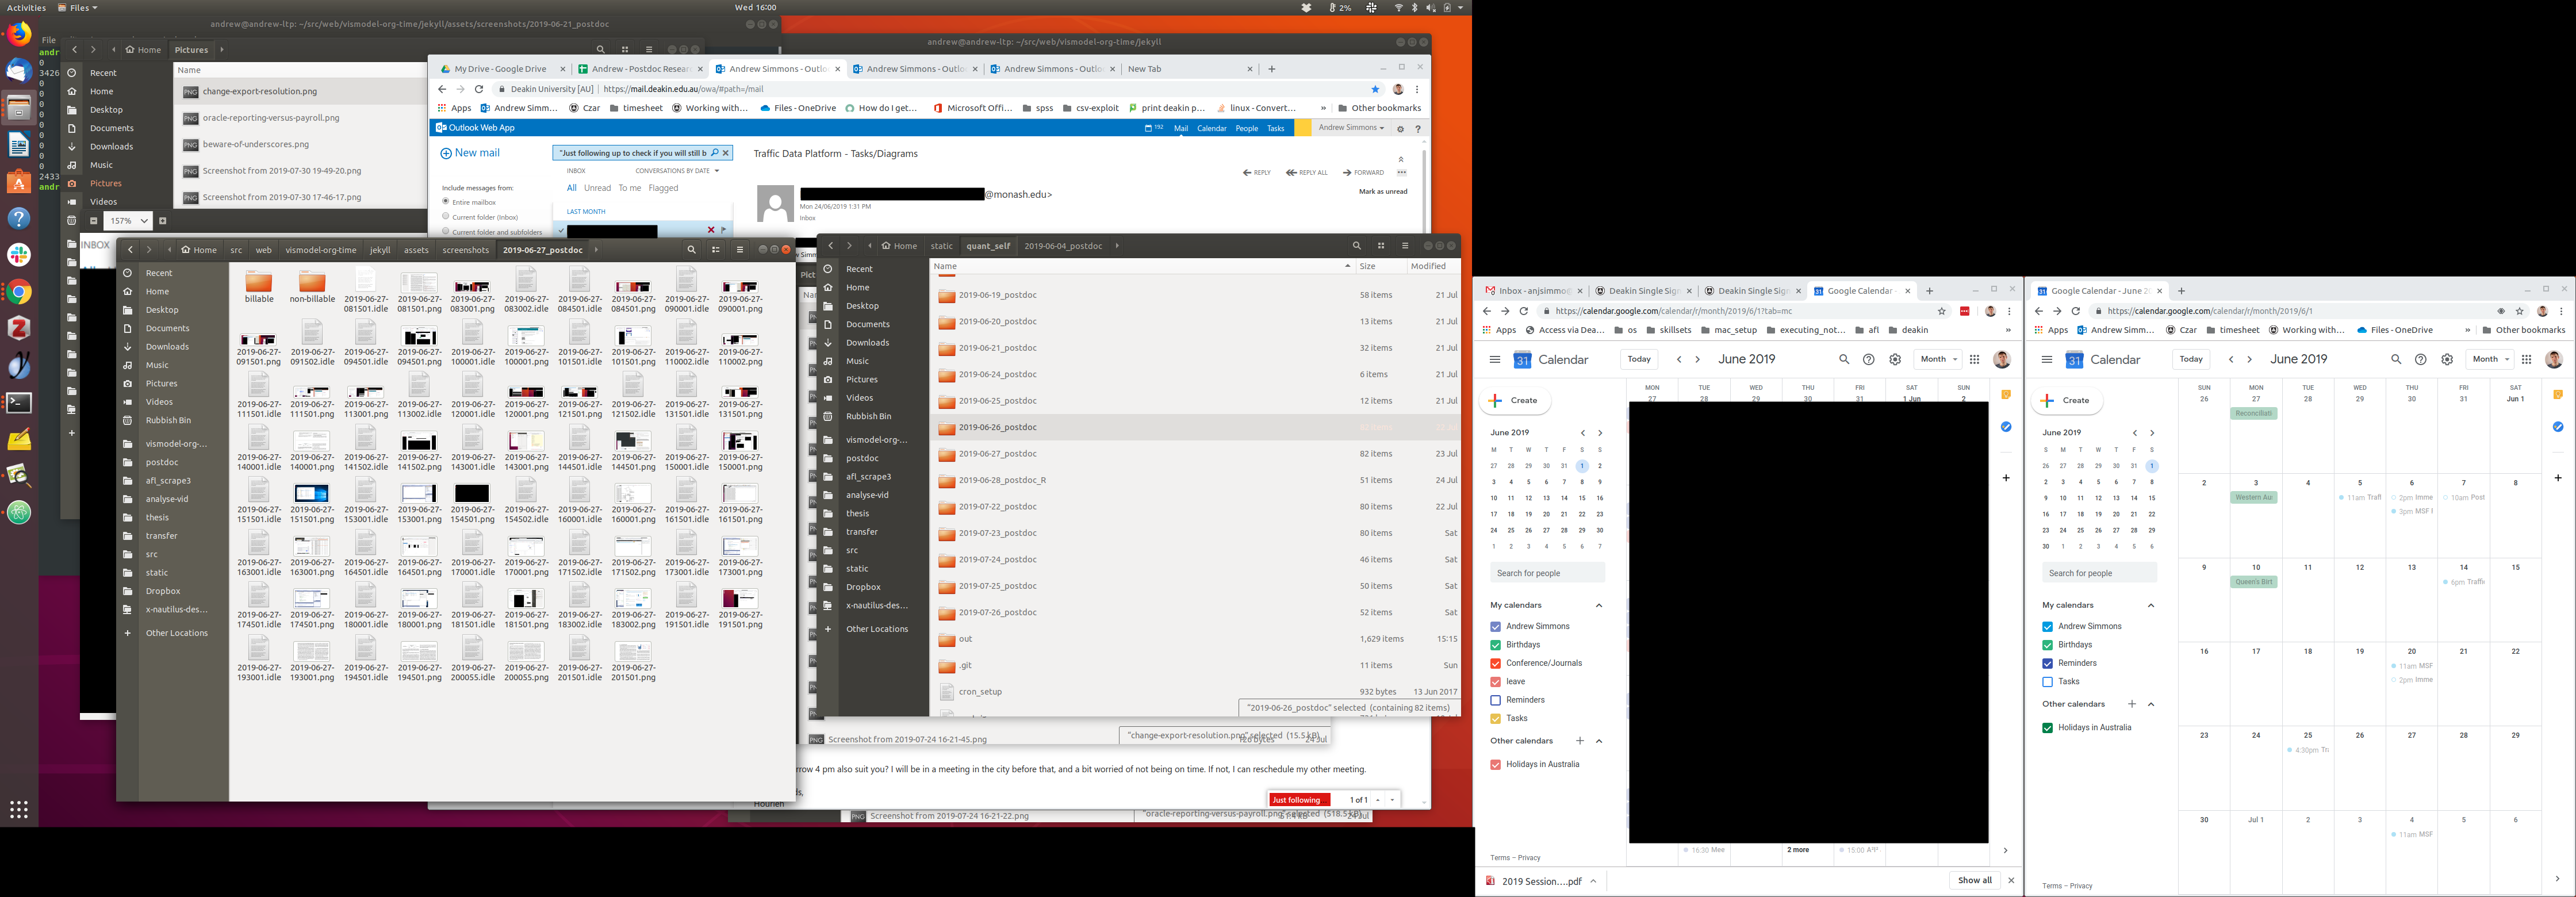The width and height of the screenshot is (2576, 897).
Task: Open Show Applications grid in dock
Action: [19, 809]
